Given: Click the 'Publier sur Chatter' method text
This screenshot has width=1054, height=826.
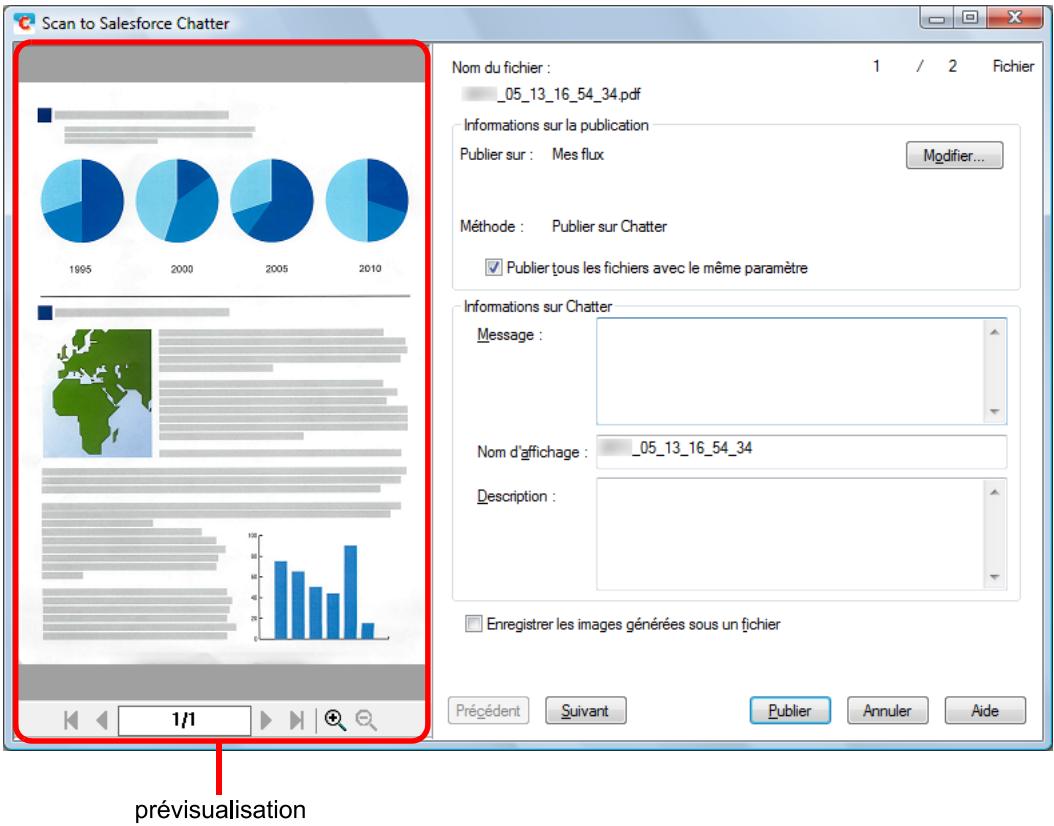Looking at the screenshot, I should pyautogui.click(x=610, y=226).
